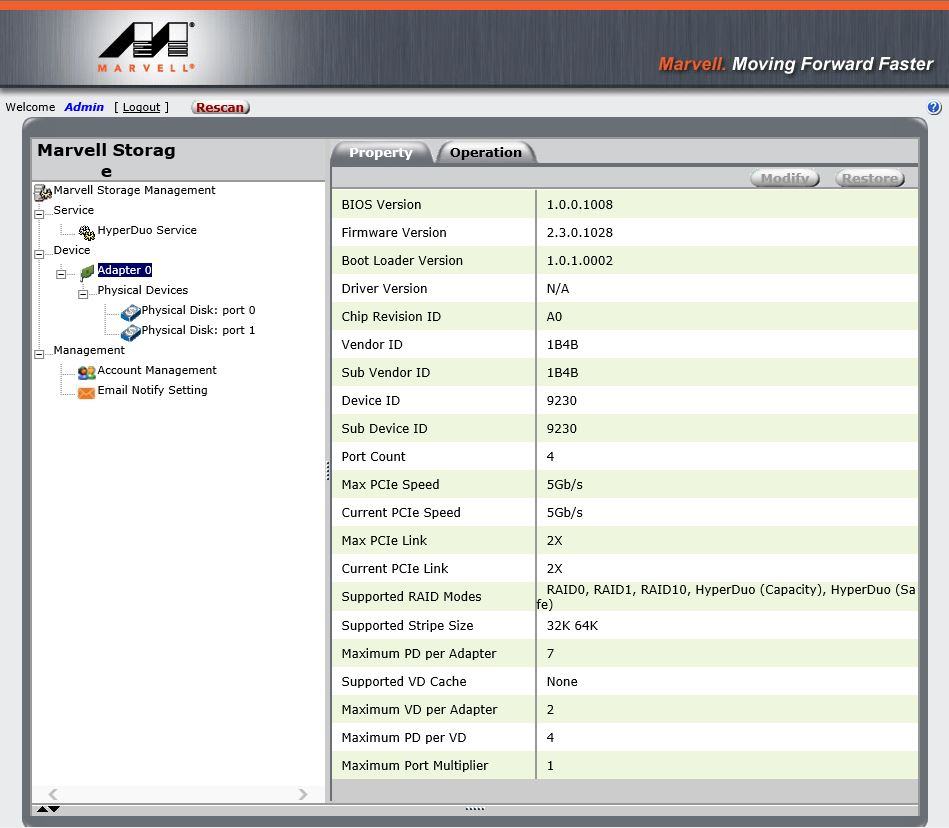Click the Driver Version N/A value
Screen dimensions: 949x828
pyautogui.click(x=558, y=289)
